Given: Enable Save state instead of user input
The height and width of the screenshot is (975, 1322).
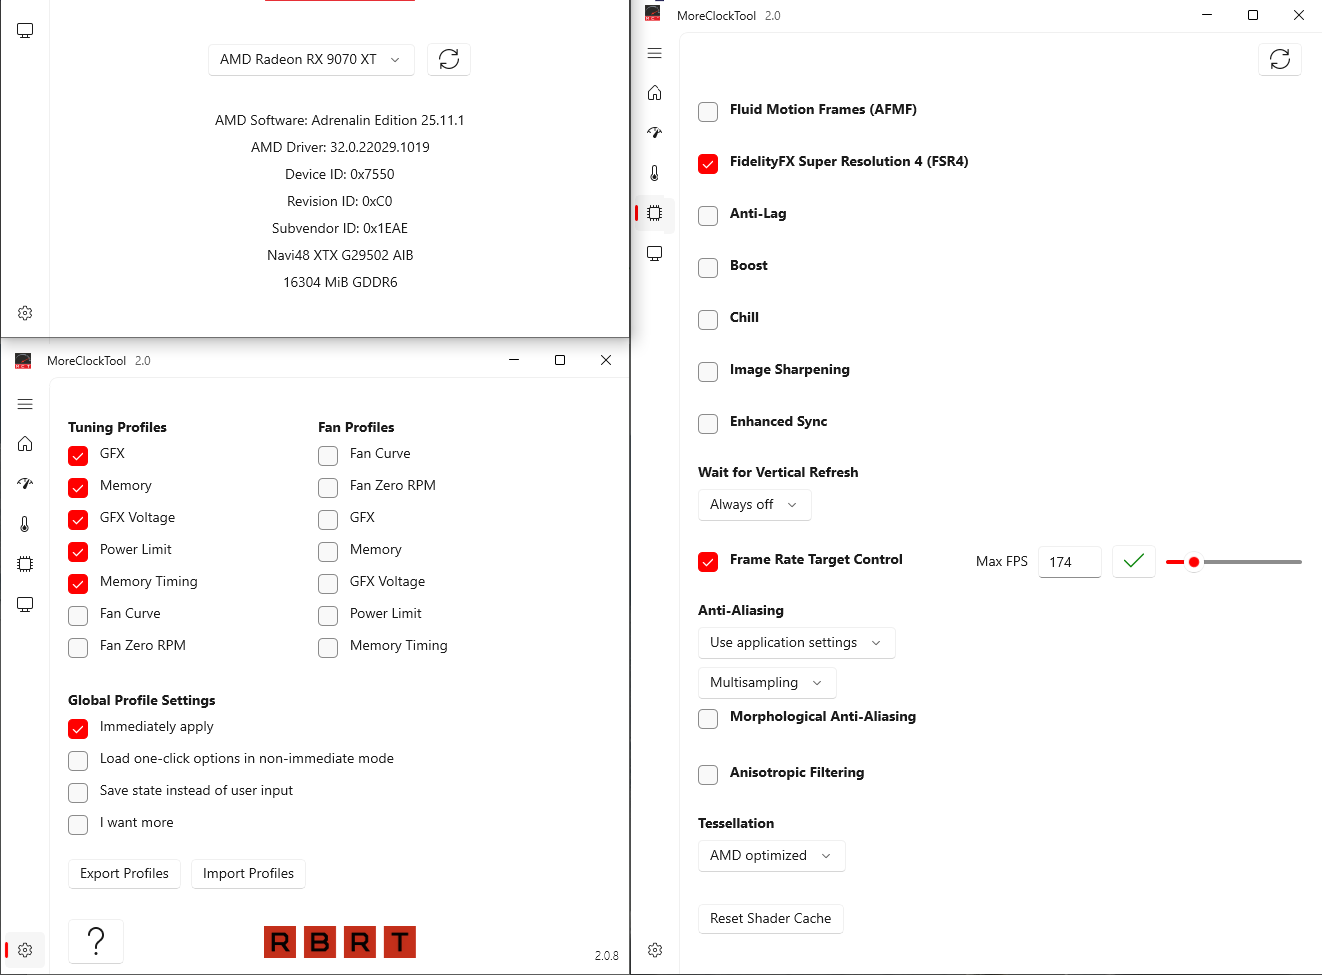Looking at the screenshot, I should pos(78,792).
